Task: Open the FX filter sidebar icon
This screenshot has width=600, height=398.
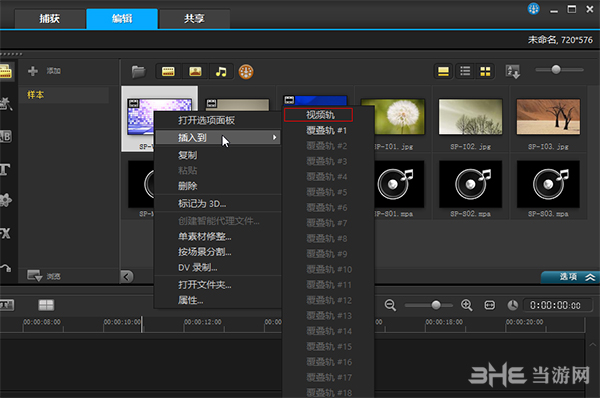Action: coord(5,233)
